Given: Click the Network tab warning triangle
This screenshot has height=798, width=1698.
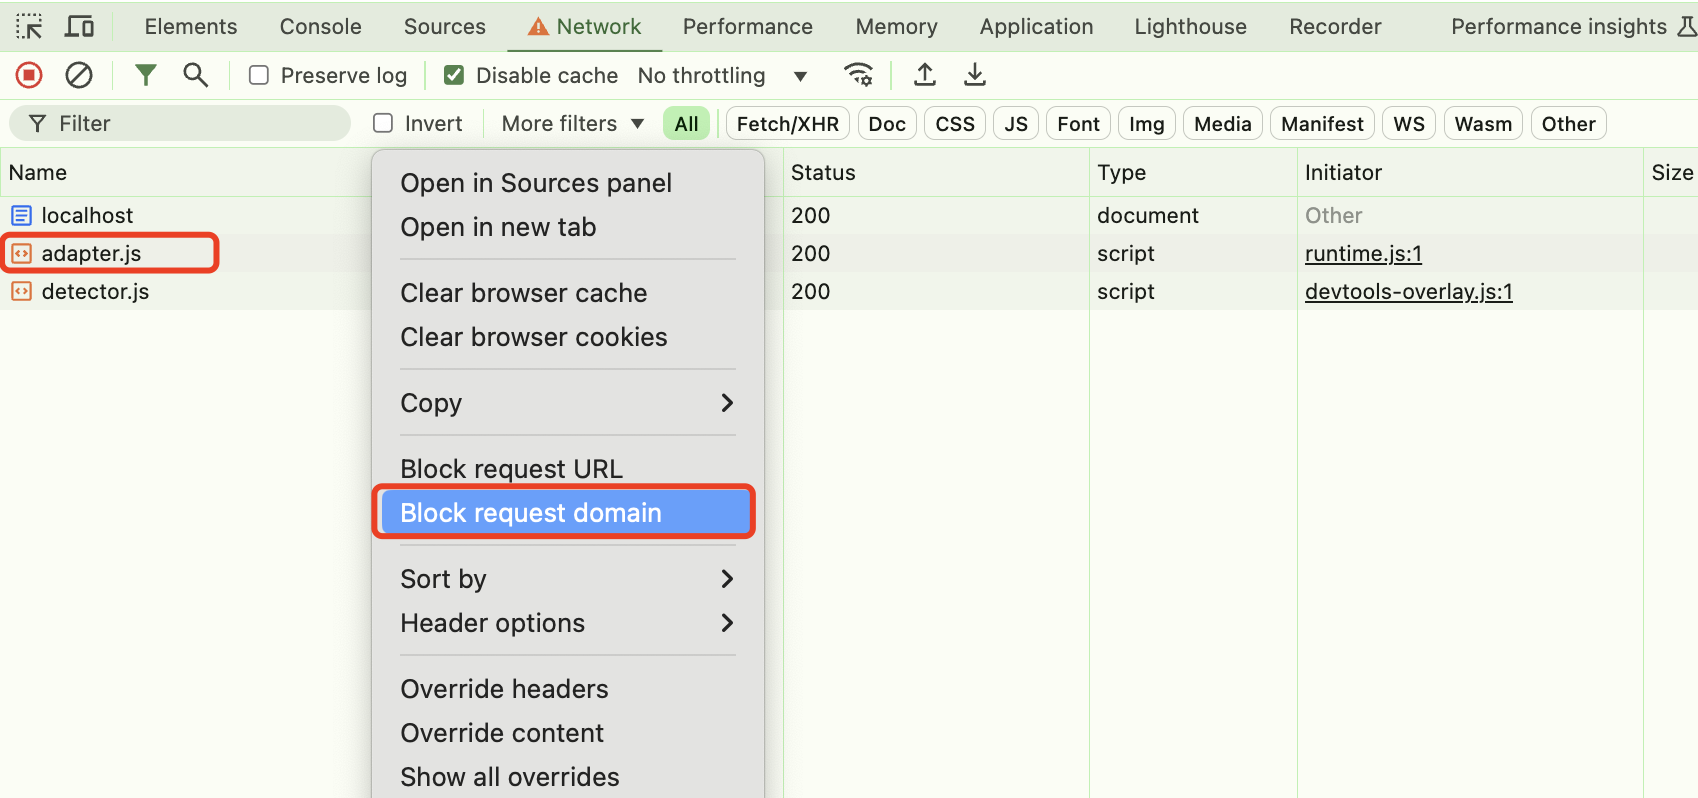Looking at the screenshot, I should [538, 27].
